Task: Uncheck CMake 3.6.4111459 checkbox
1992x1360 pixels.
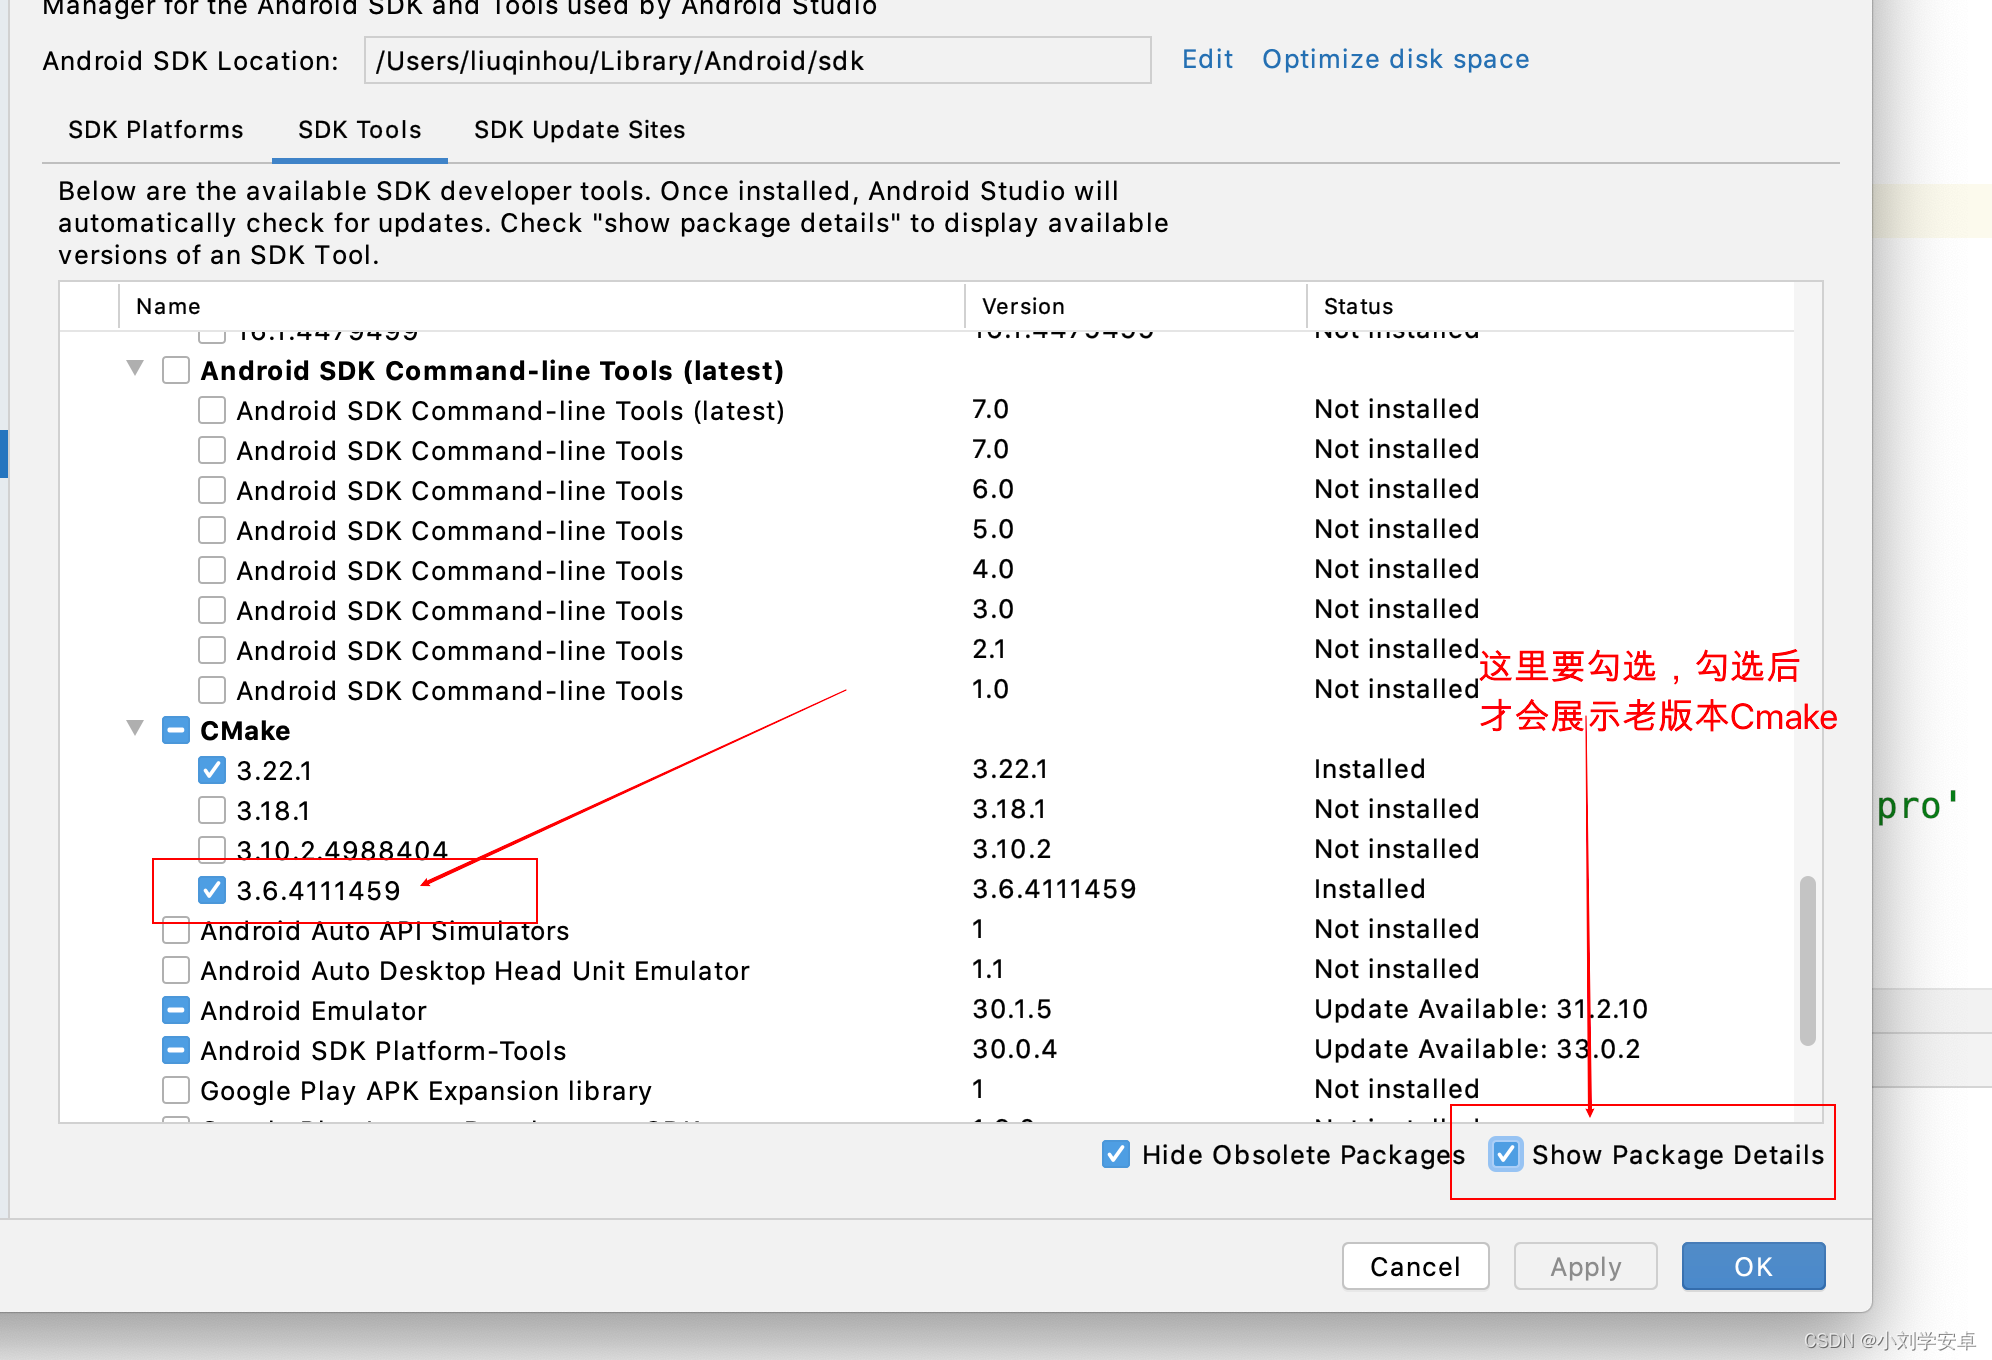Action: coord(212,890)
